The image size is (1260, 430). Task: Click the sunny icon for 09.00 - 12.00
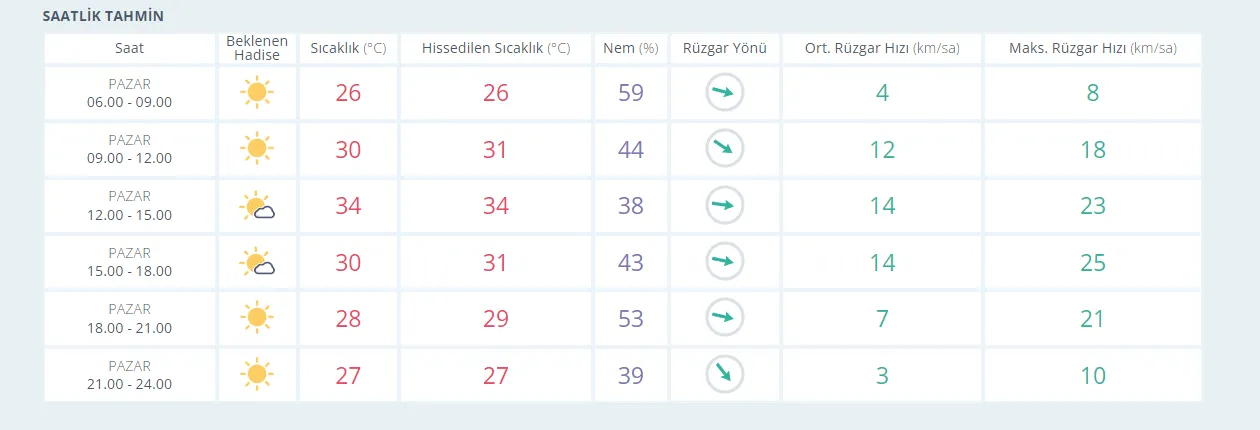pos(257,150)
